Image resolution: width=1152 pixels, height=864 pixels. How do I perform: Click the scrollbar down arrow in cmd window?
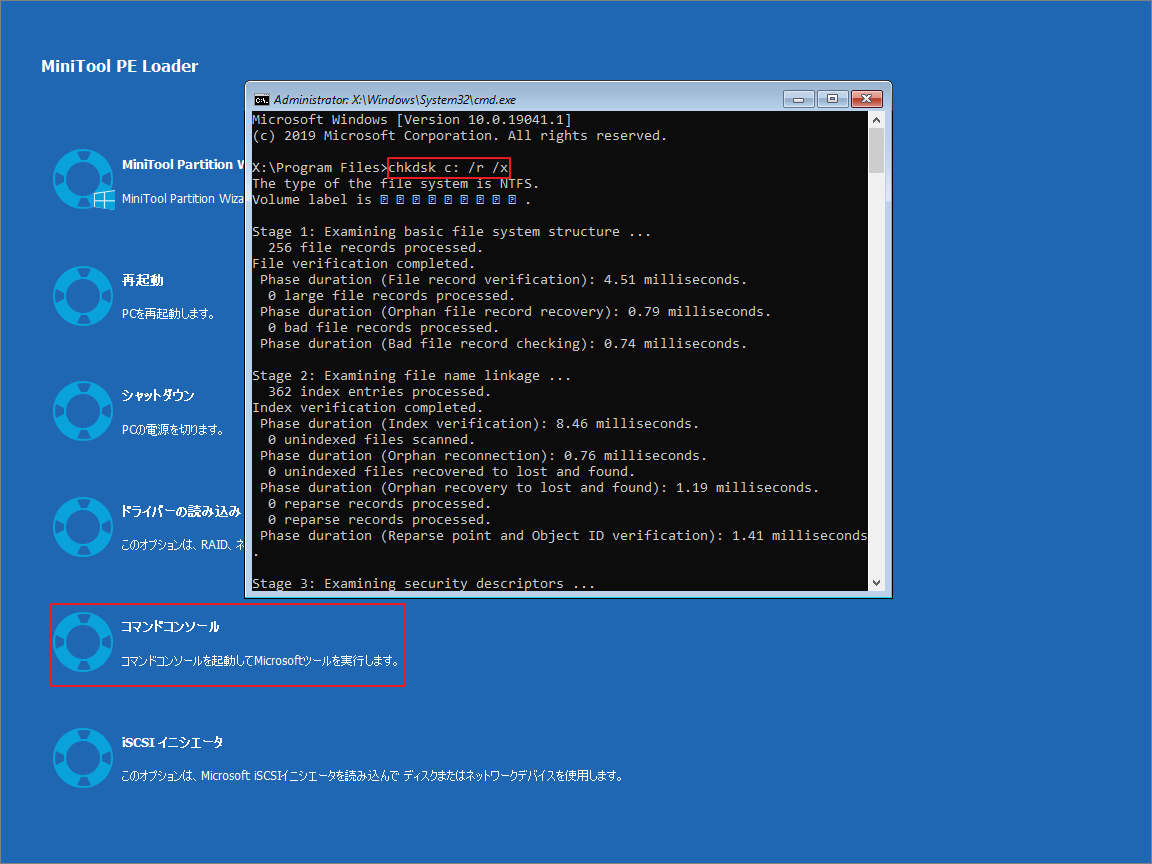pyautogui.click(x=877, y=582)
